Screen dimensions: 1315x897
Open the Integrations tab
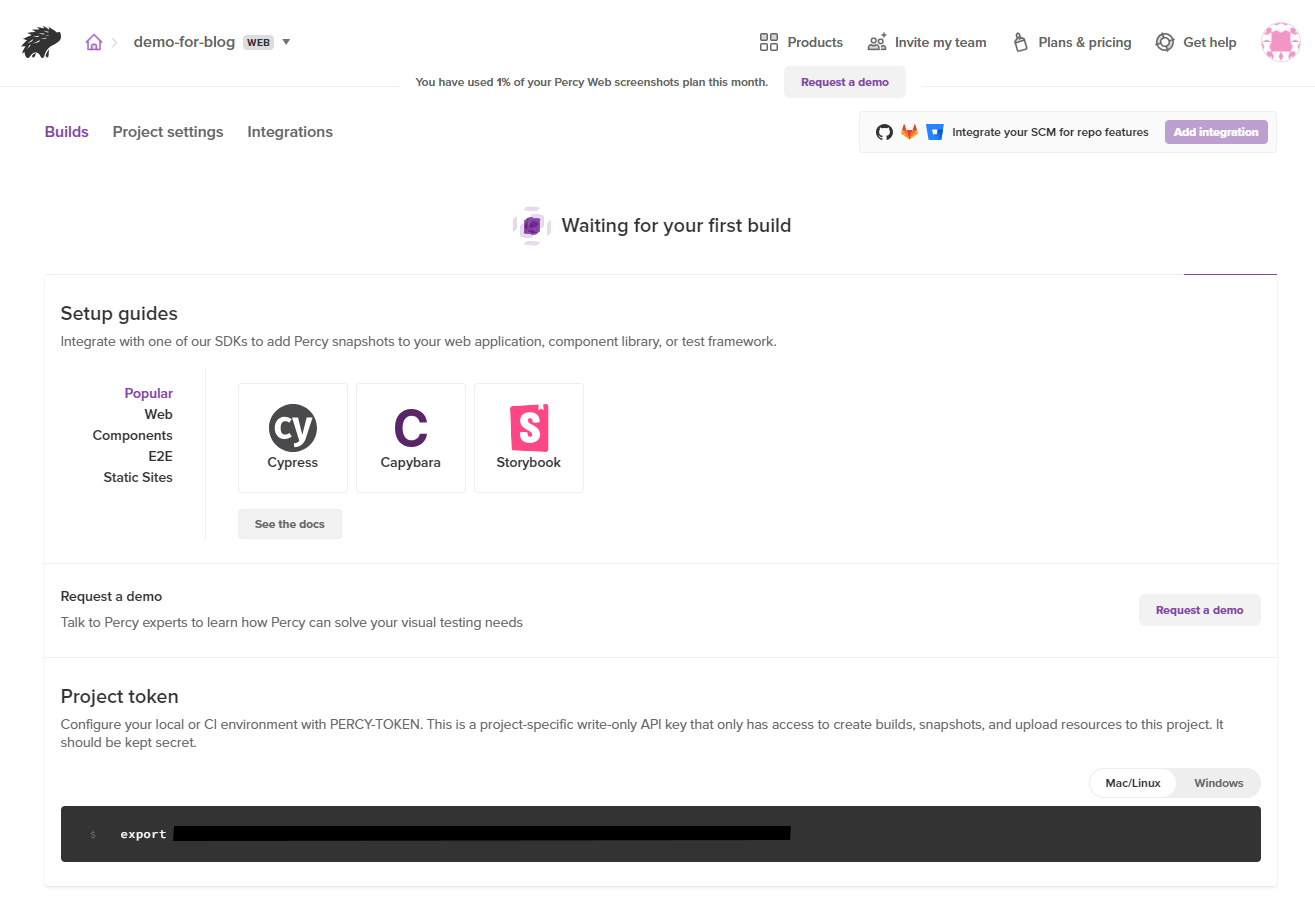[x=290, y=132]
